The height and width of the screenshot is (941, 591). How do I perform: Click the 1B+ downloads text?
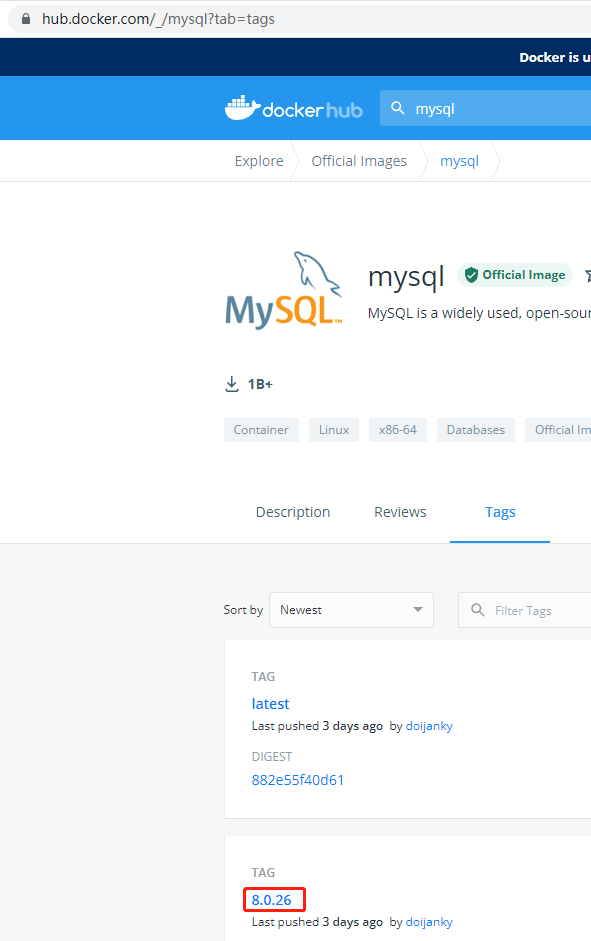pos(260,384)
